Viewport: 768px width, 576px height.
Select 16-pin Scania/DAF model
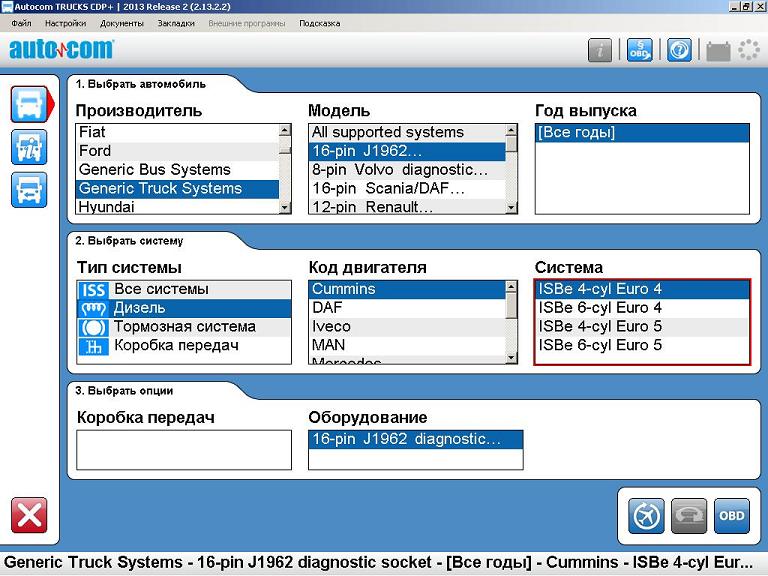[407, 189]
